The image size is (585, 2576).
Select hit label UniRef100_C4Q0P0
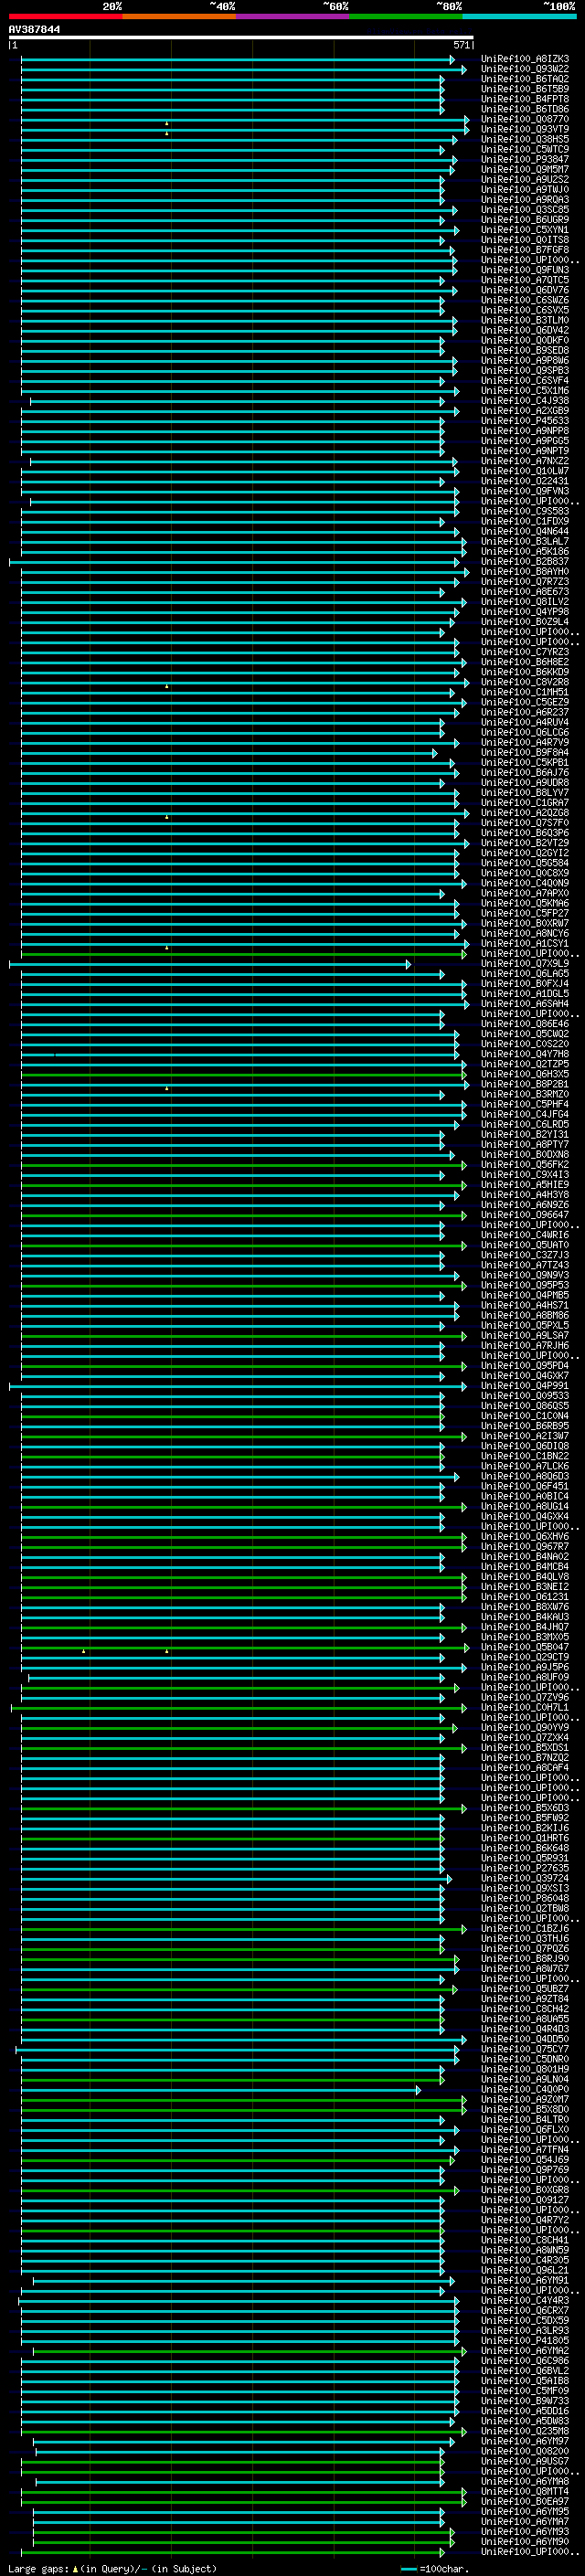pyautogui.click(x=525, y=2090)
